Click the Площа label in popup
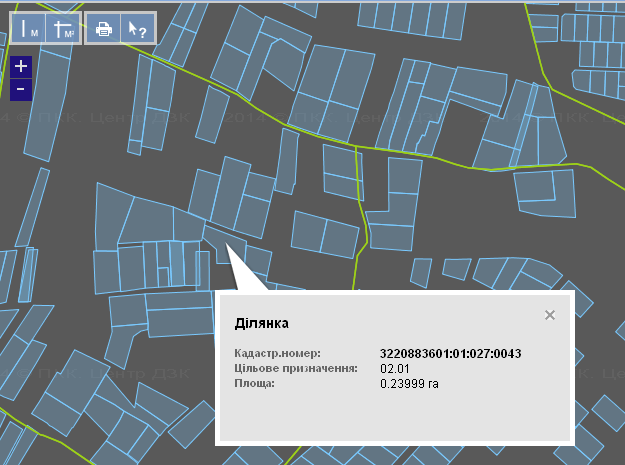Viewport: 625px width, 465px height. [255, 383]
